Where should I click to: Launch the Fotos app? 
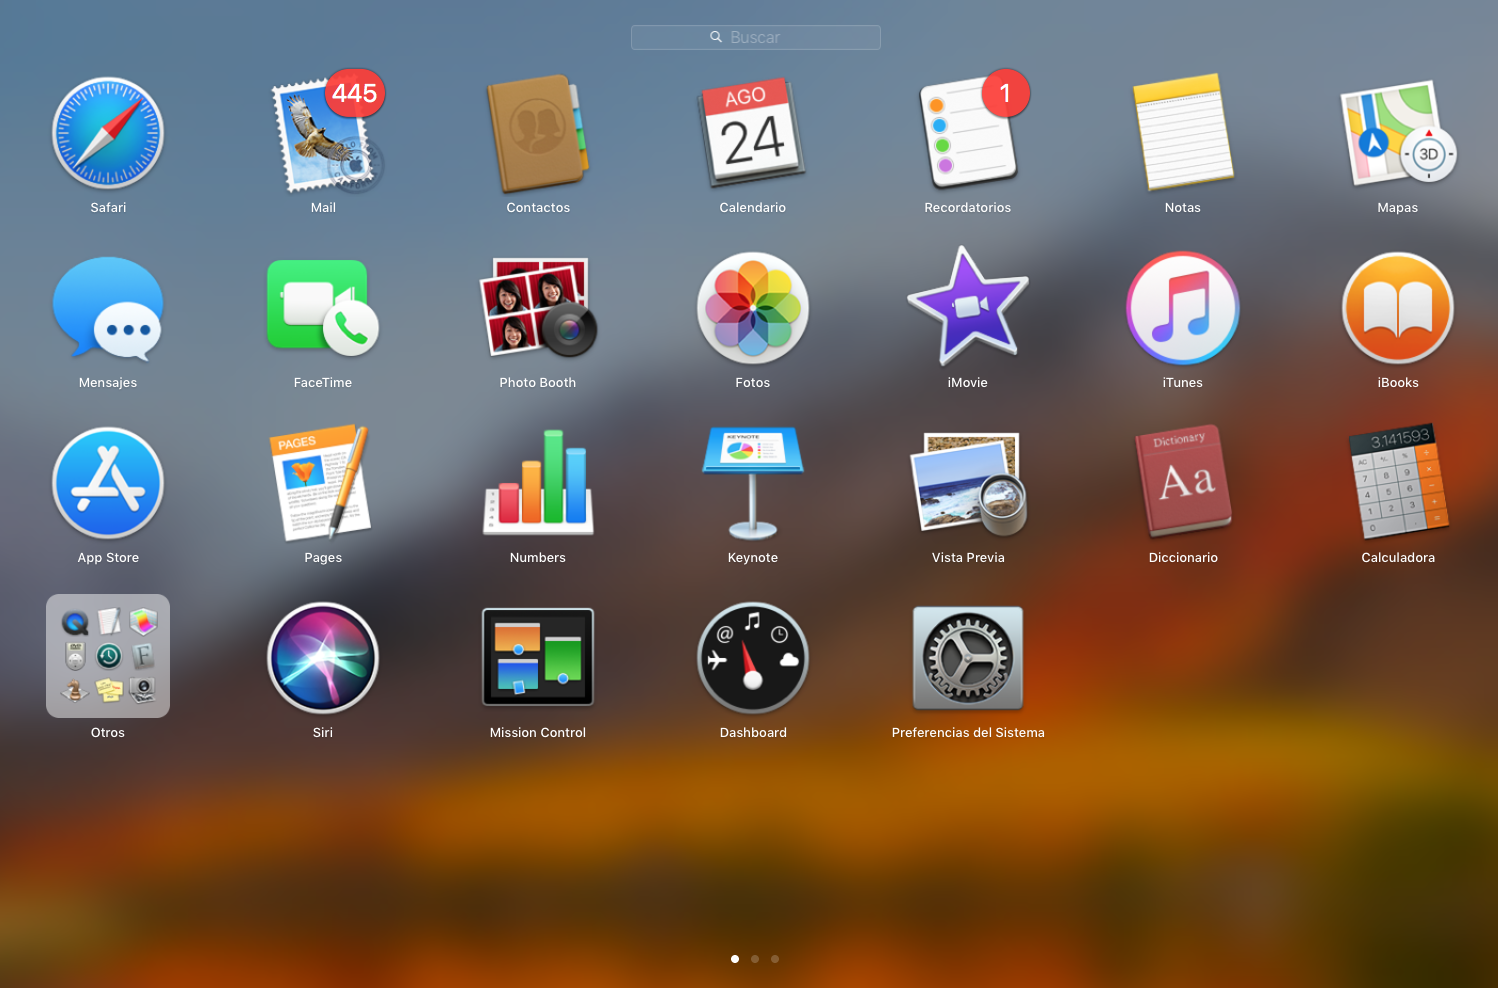[753, 308]
